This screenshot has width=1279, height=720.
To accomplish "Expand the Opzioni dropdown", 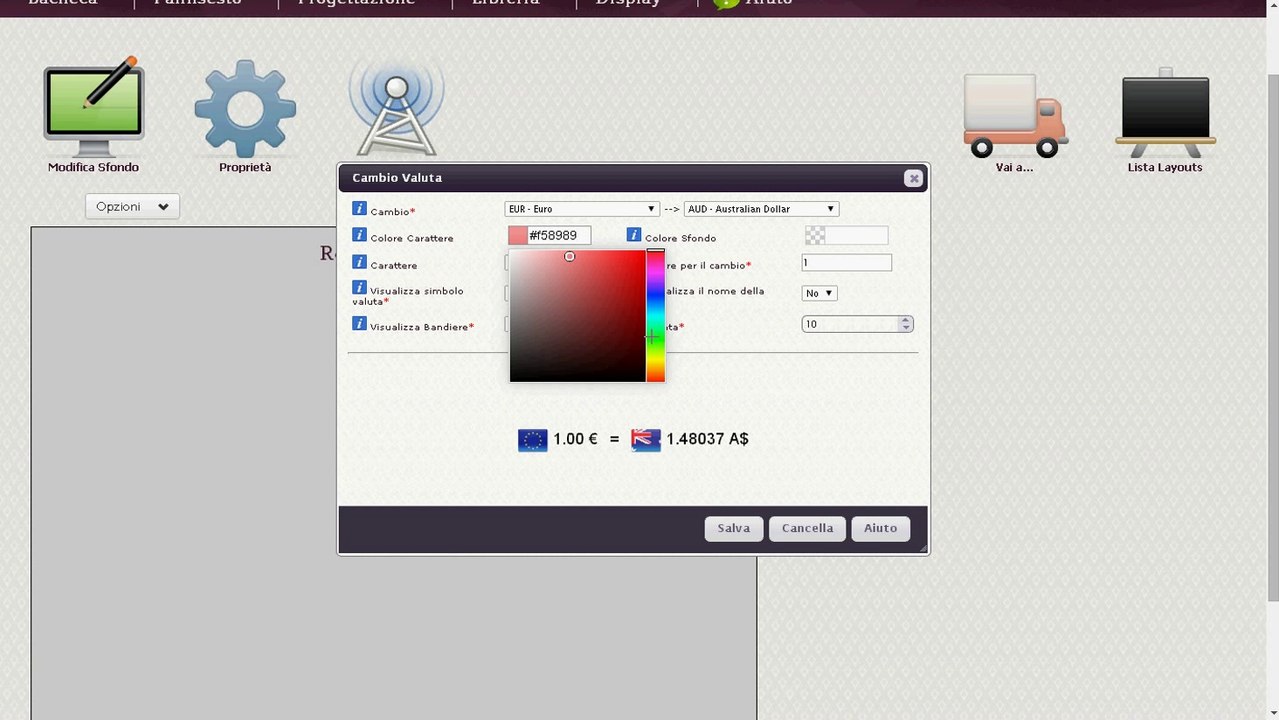I will (132, 207).
